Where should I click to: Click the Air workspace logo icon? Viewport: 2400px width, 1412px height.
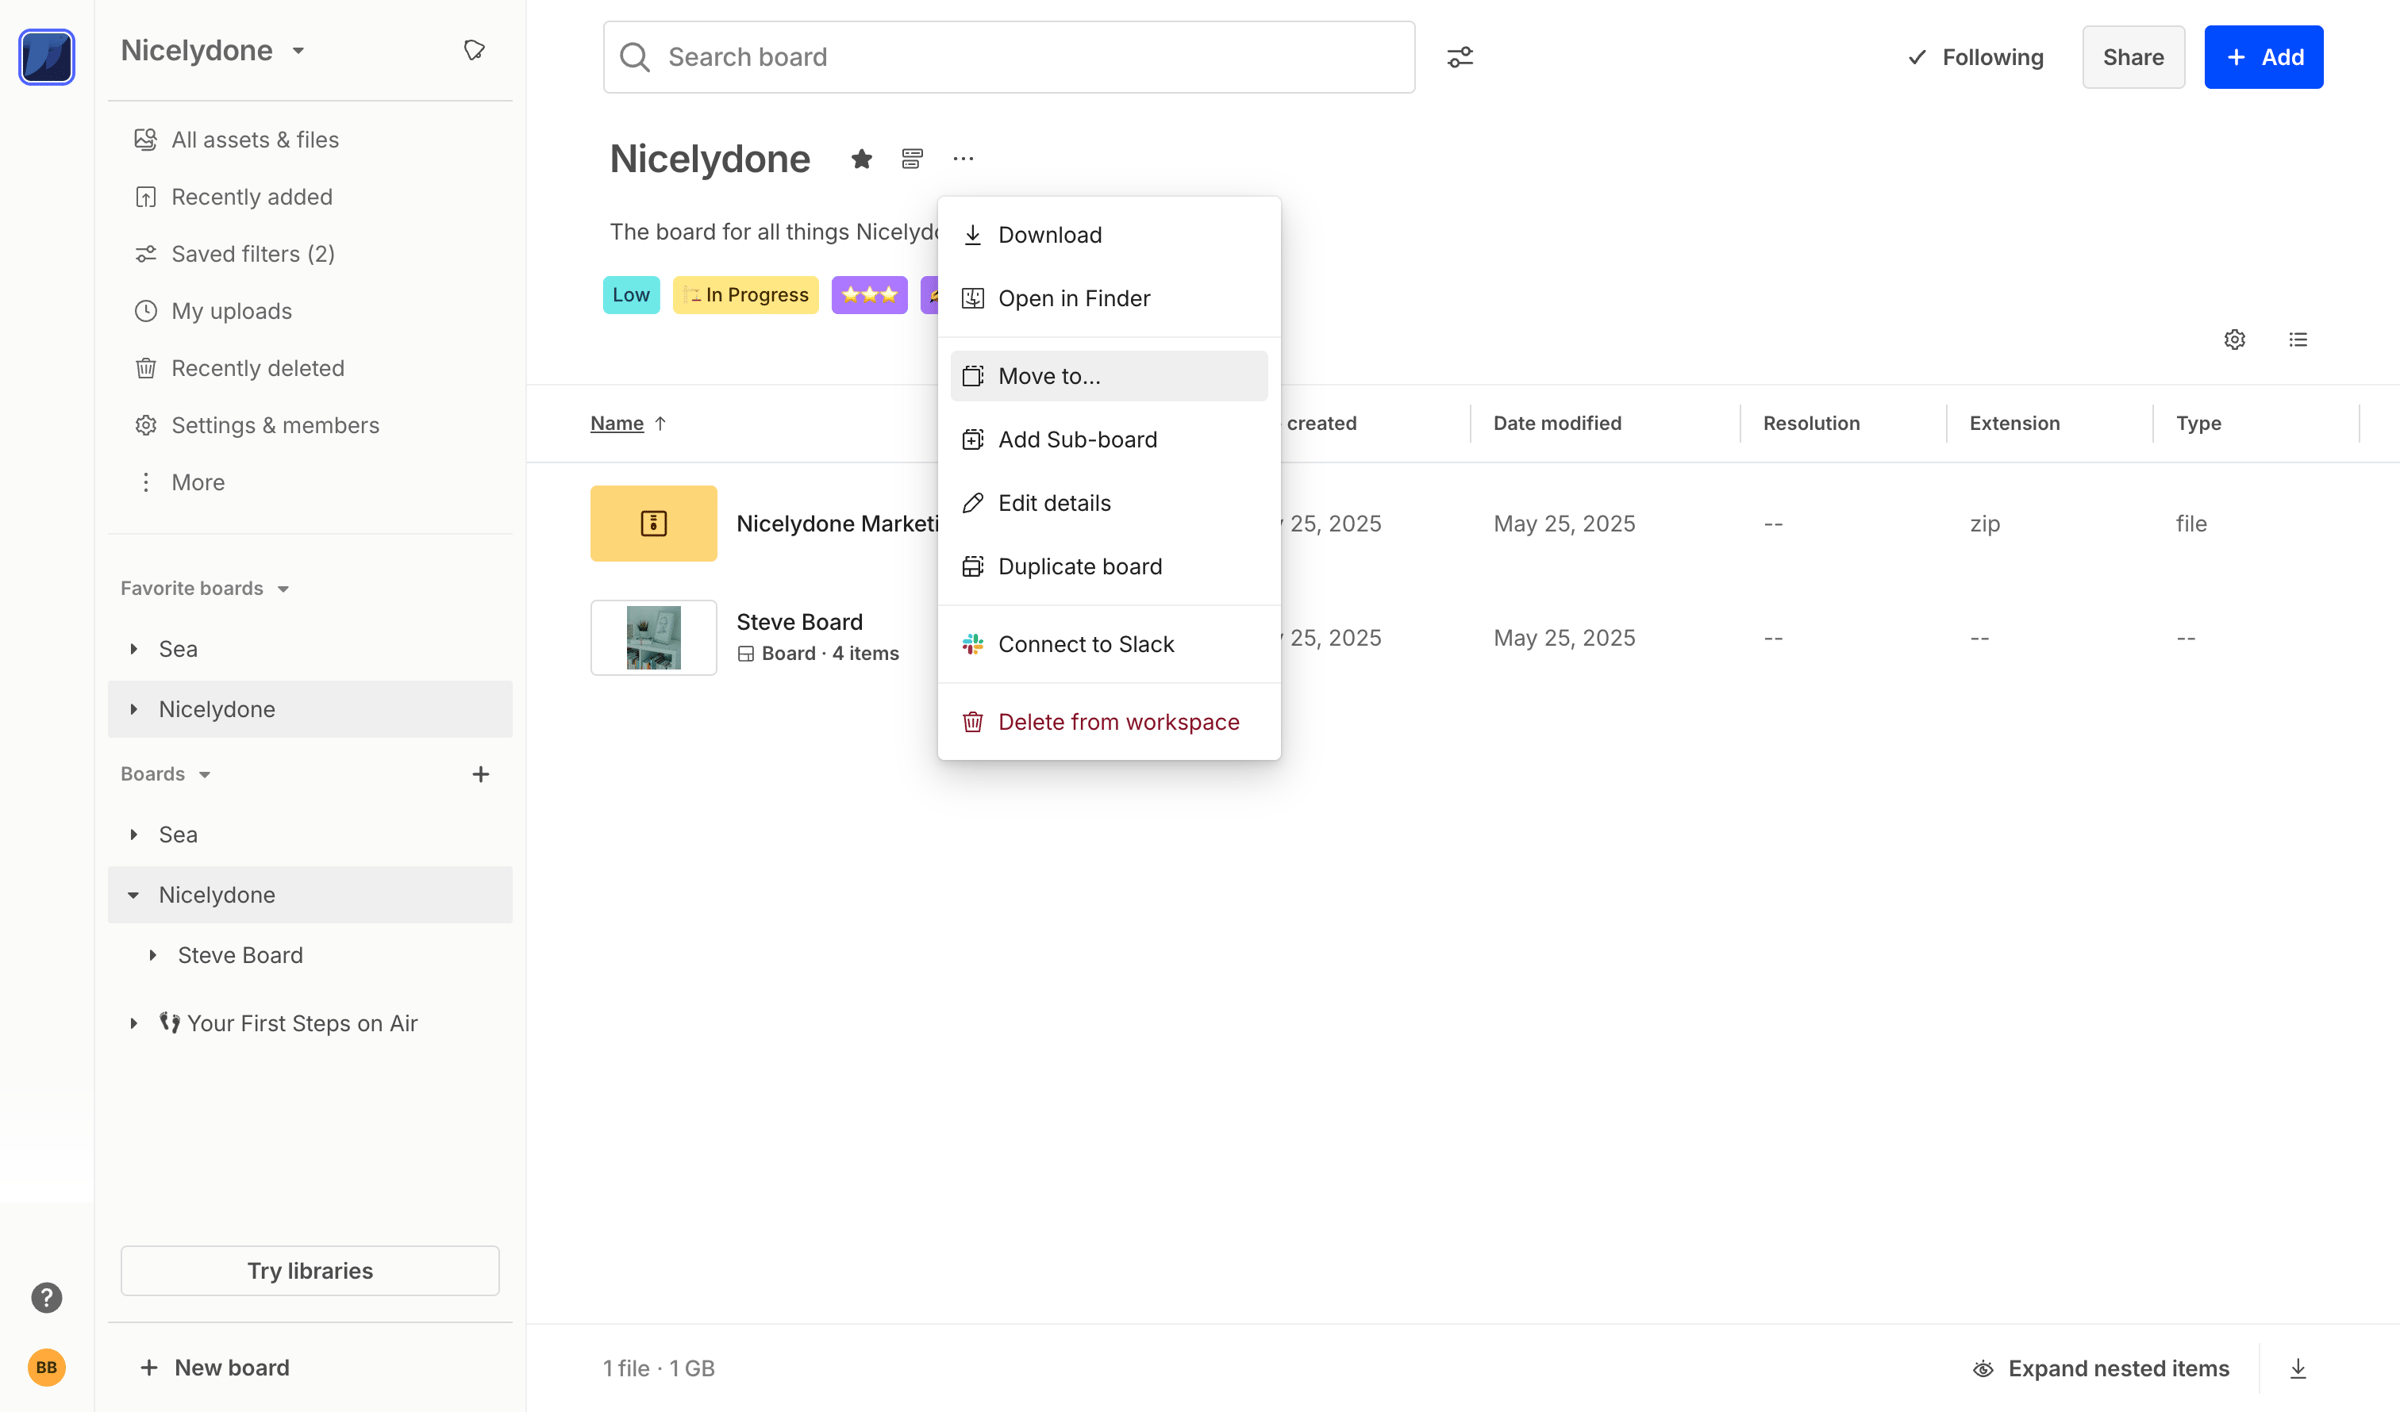pyautogui.click(x=46, y=56)
